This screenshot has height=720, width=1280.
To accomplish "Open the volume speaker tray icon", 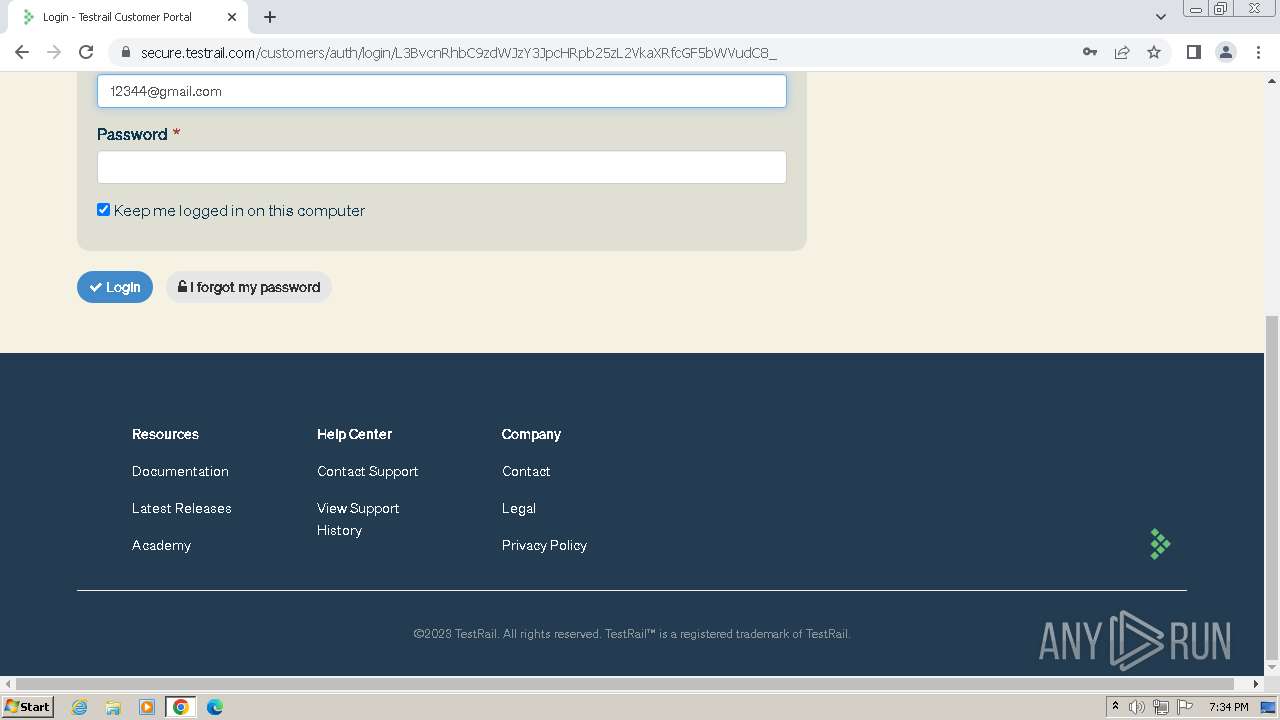I will pyautogui.click(x=1137, y=707).
